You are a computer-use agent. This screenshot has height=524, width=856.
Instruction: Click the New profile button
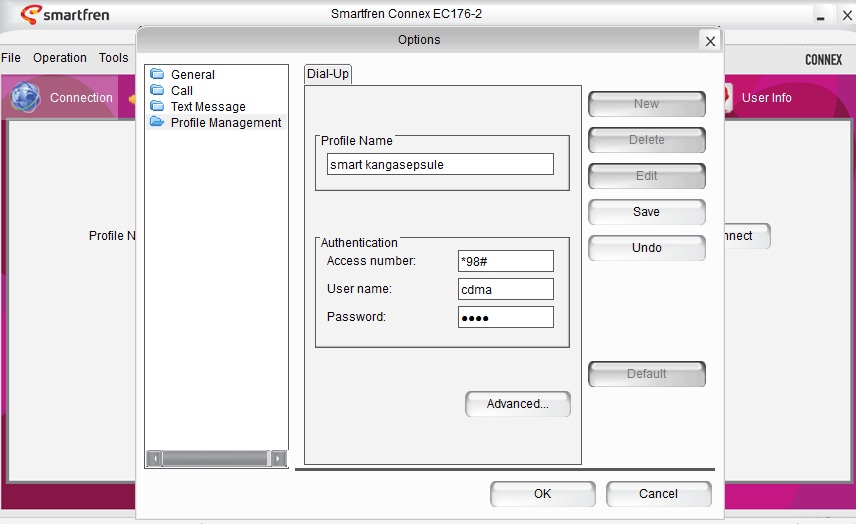pyautogui.click(x=646, y=104)
